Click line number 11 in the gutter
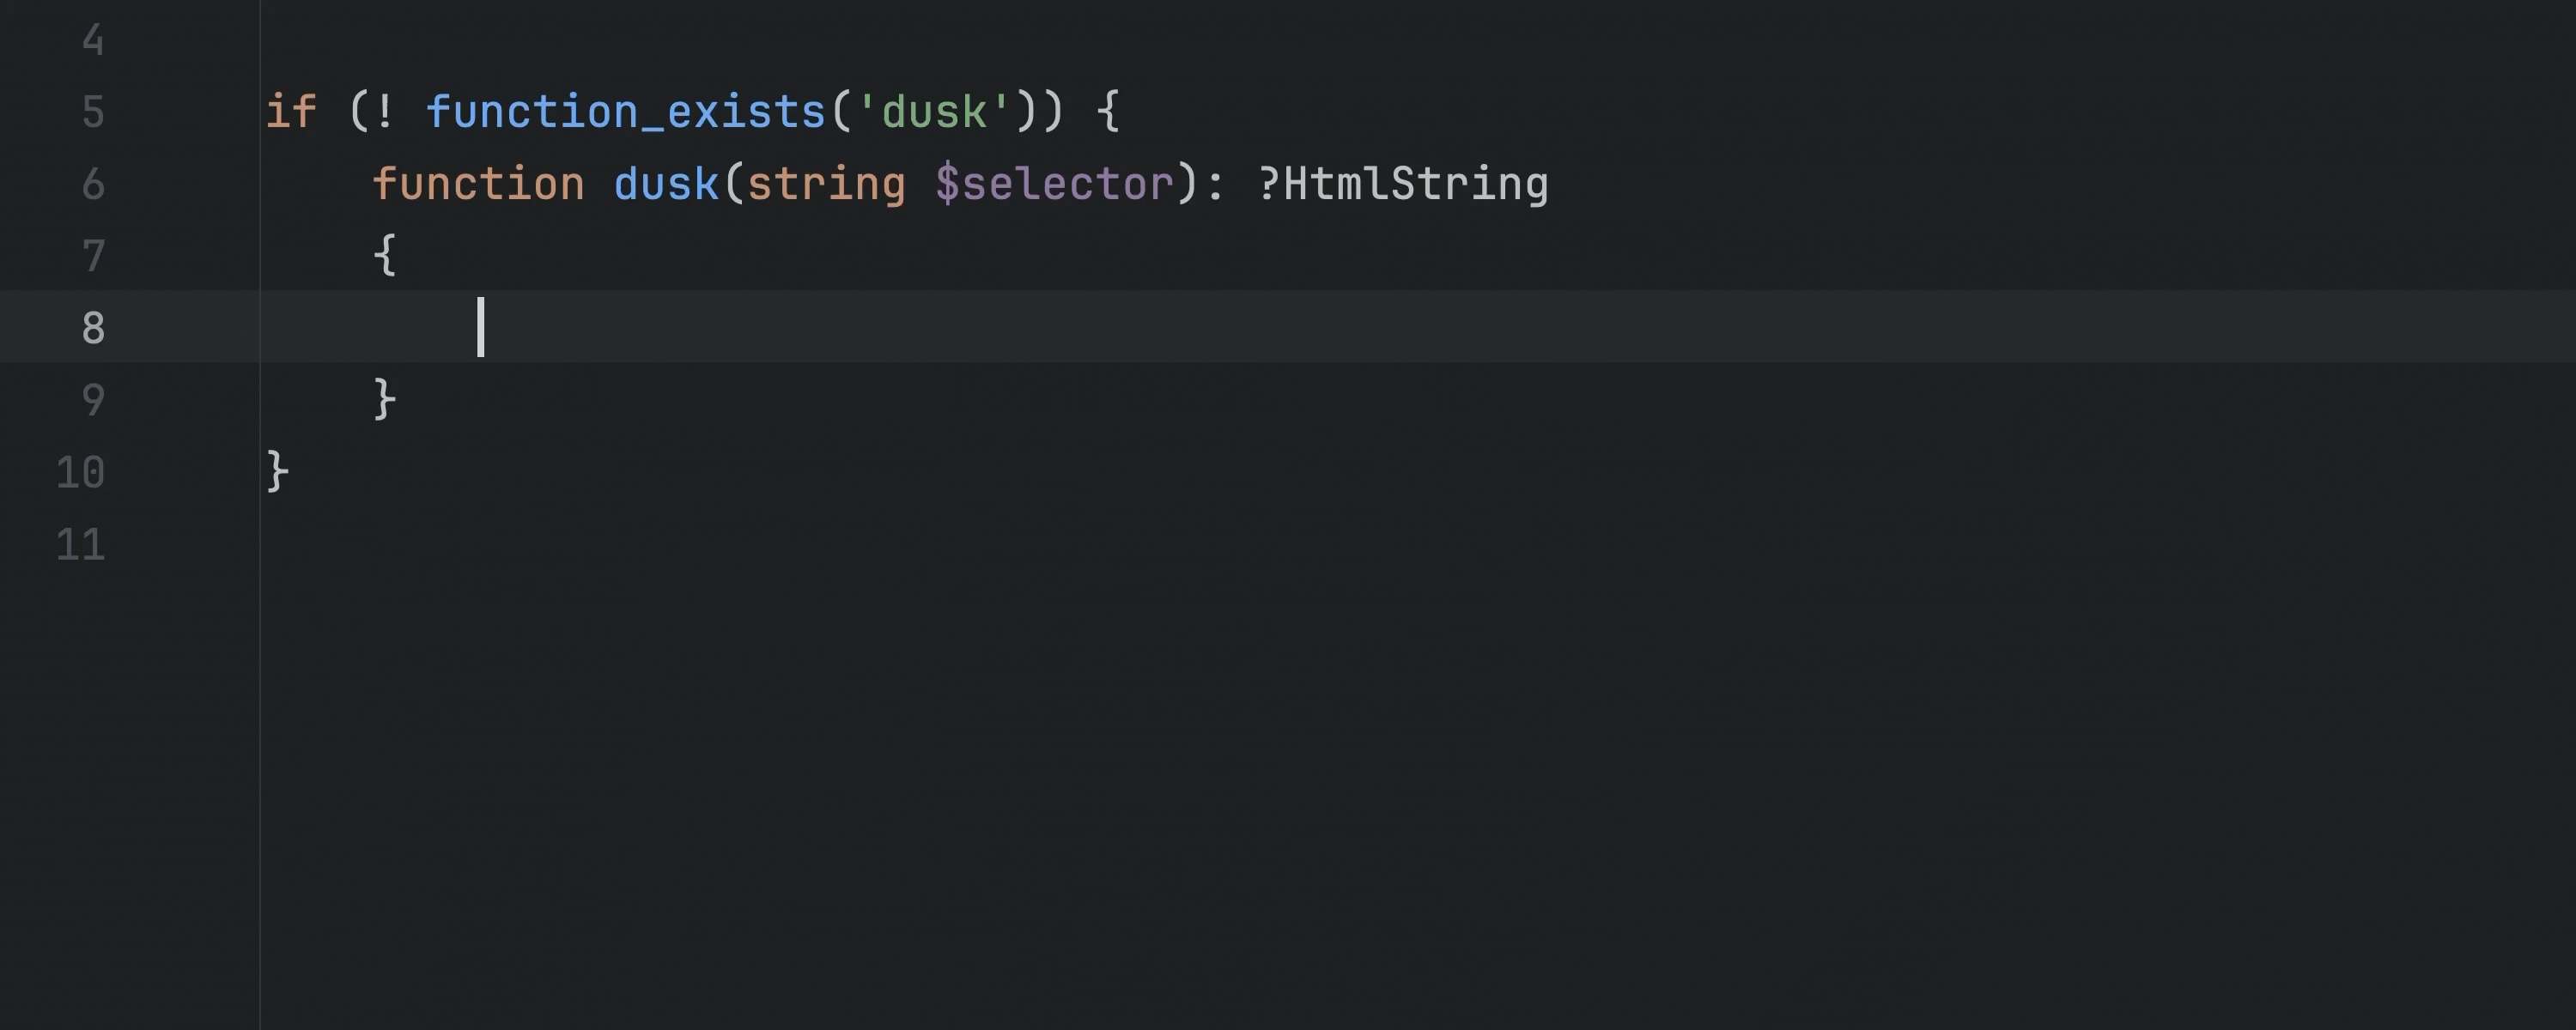Screen dimensions: 2576x1030 point(80,545)
